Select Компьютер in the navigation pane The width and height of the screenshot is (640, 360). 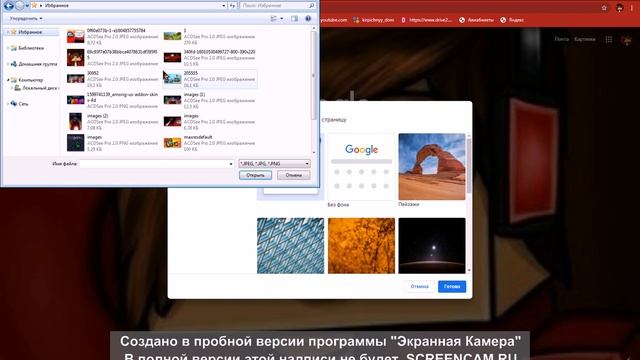coord(30,80)
